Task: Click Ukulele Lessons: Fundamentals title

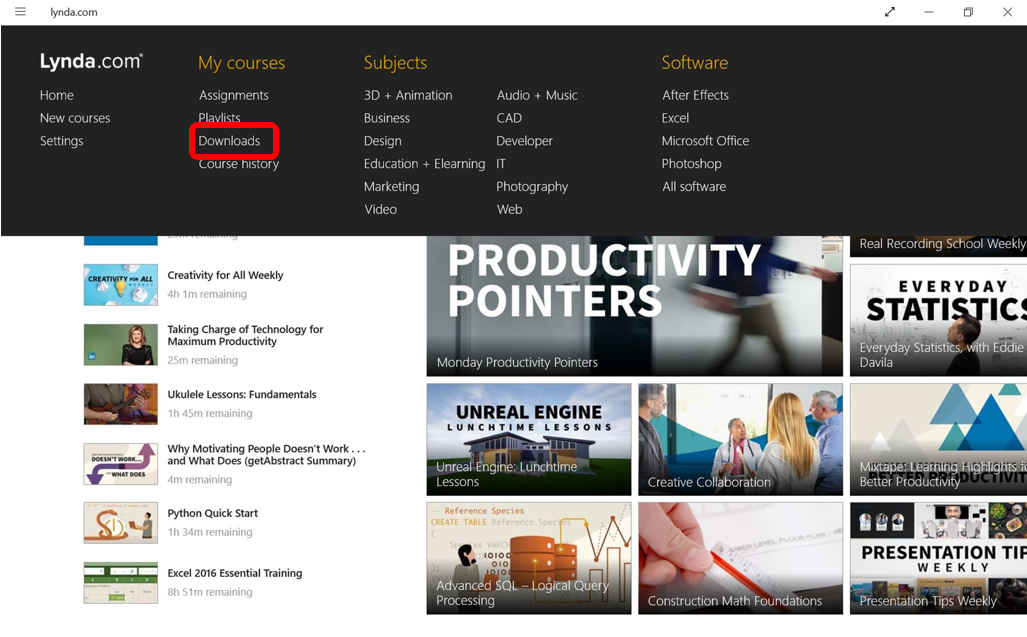Action: [x=242, y=394]
